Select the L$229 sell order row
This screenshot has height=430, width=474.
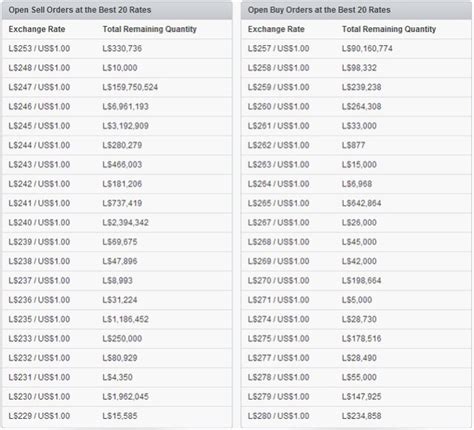(117, 416)
